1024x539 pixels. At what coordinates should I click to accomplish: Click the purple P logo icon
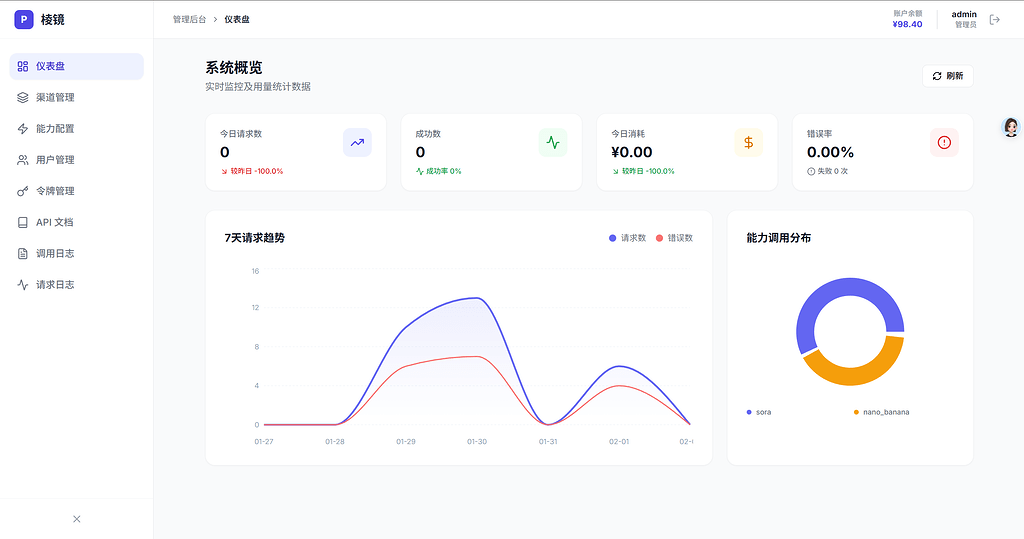(24, 20)
